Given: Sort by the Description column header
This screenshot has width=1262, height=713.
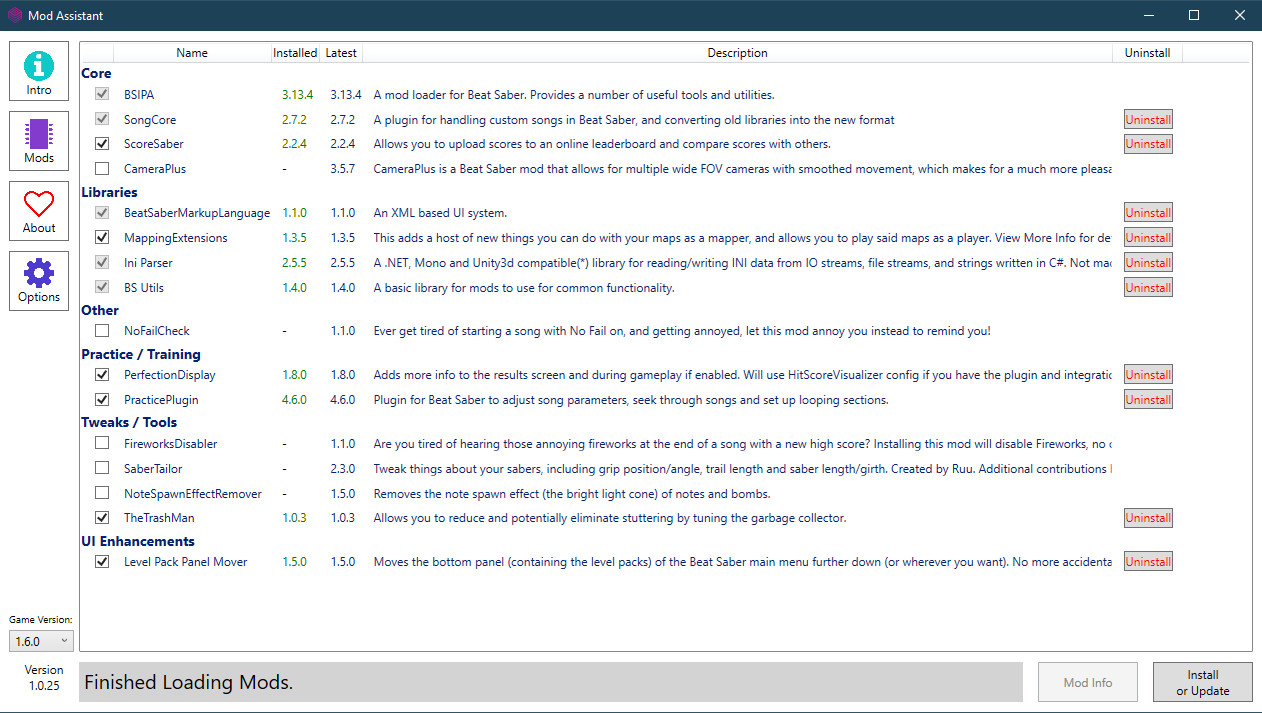Looking at the screenshot, I should (x=738, y=53).
